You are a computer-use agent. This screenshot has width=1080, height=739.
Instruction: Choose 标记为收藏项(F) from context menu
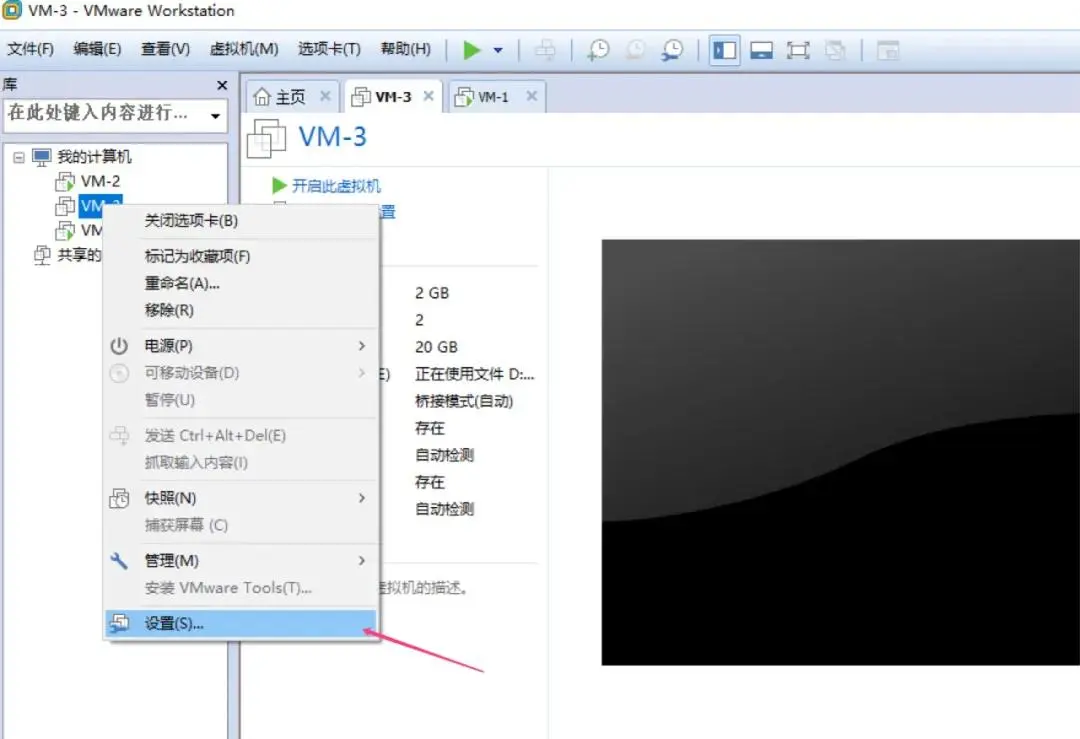click(x=241, y=256)
